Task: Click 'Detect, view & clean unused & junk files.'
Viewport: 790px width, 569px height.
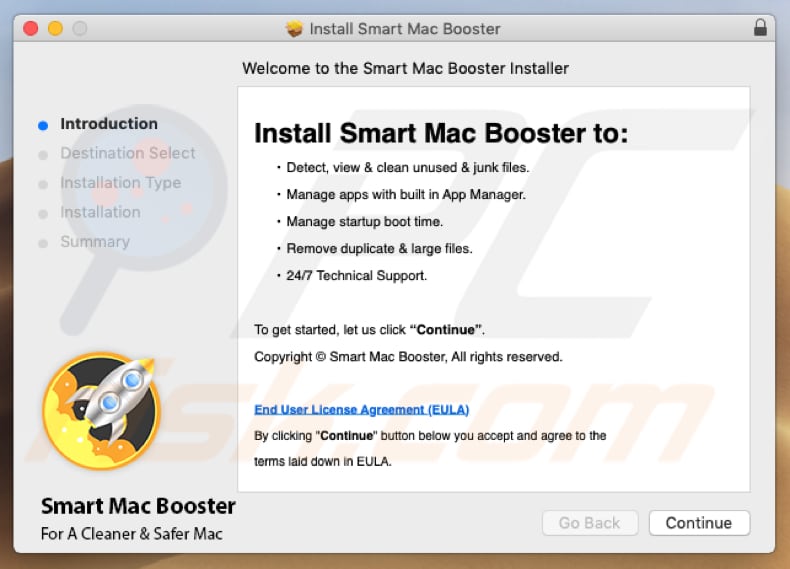Action: click(408, 167)
